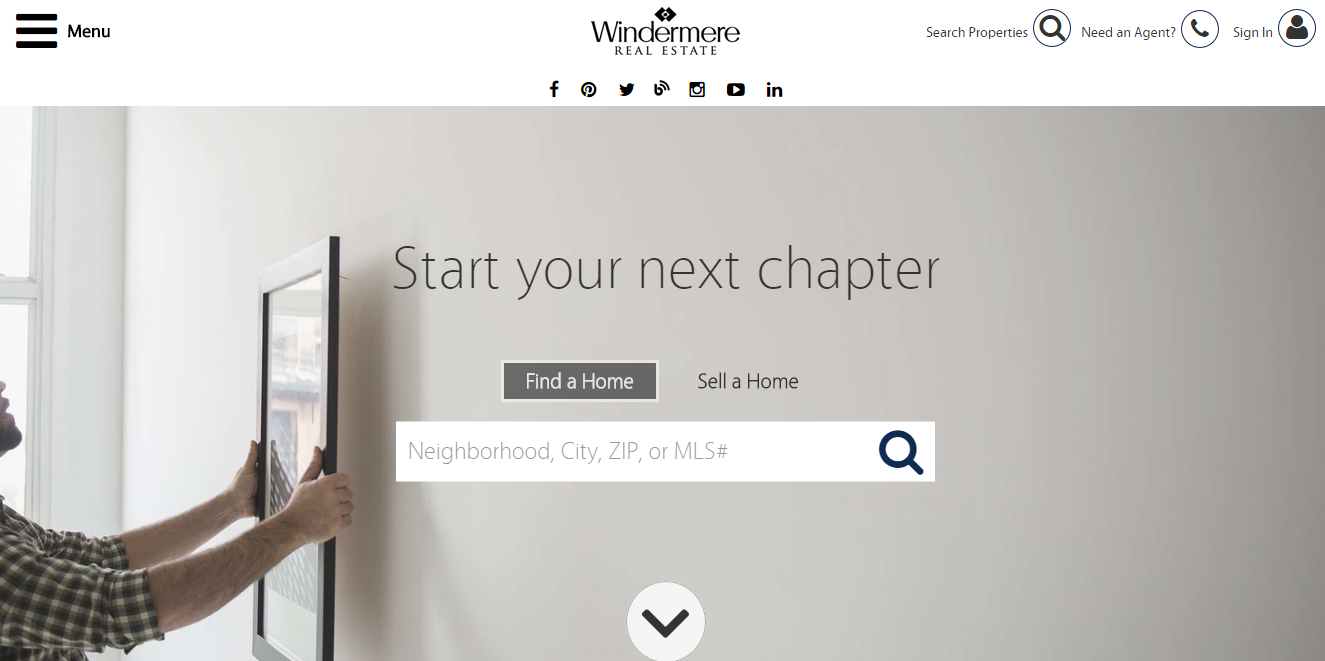
Task: Click the Need an Agent? text link
Action: pos(1128,33)
